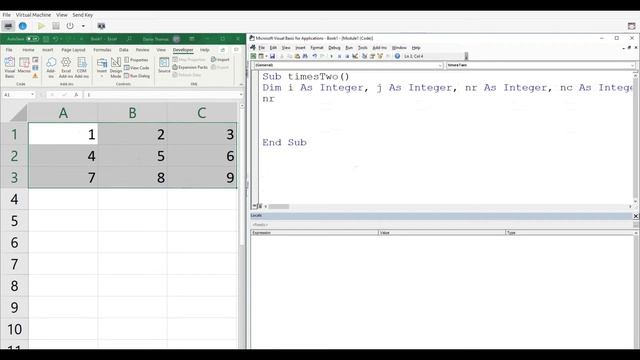This screenshot has width=640, height=360.
Task: Open the Run menu in VBA editor
Action: point(349,48)
